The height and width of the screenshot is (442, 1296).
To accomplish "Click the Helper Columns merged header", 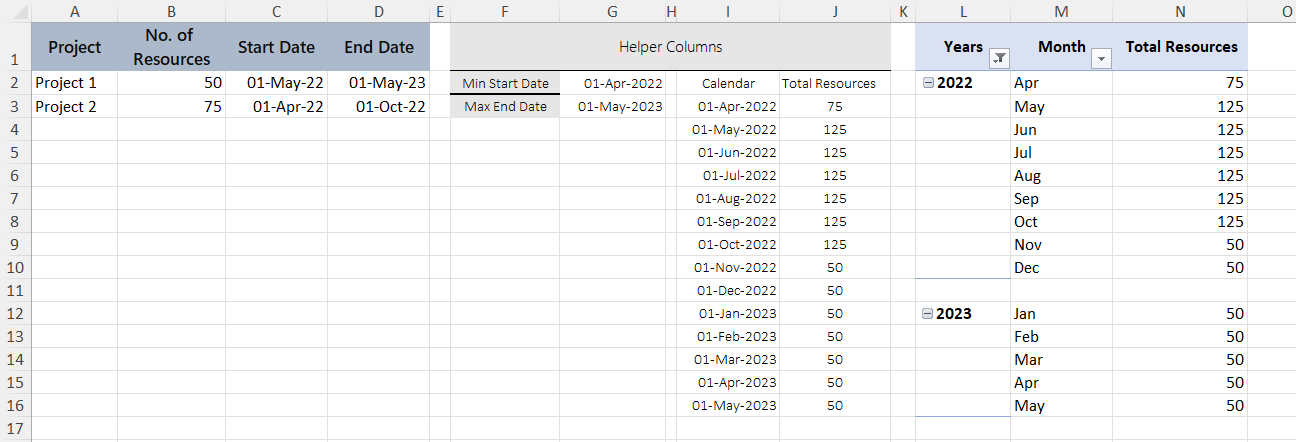I will click(x=671, y=47).
